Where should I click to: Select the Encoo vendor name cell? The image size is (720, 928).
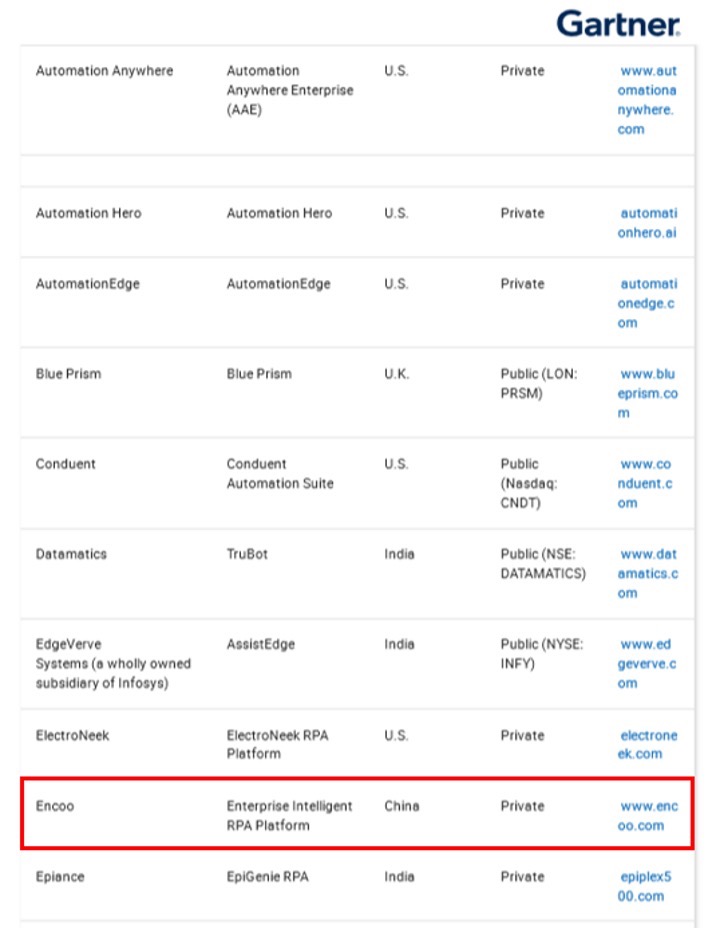55,806
